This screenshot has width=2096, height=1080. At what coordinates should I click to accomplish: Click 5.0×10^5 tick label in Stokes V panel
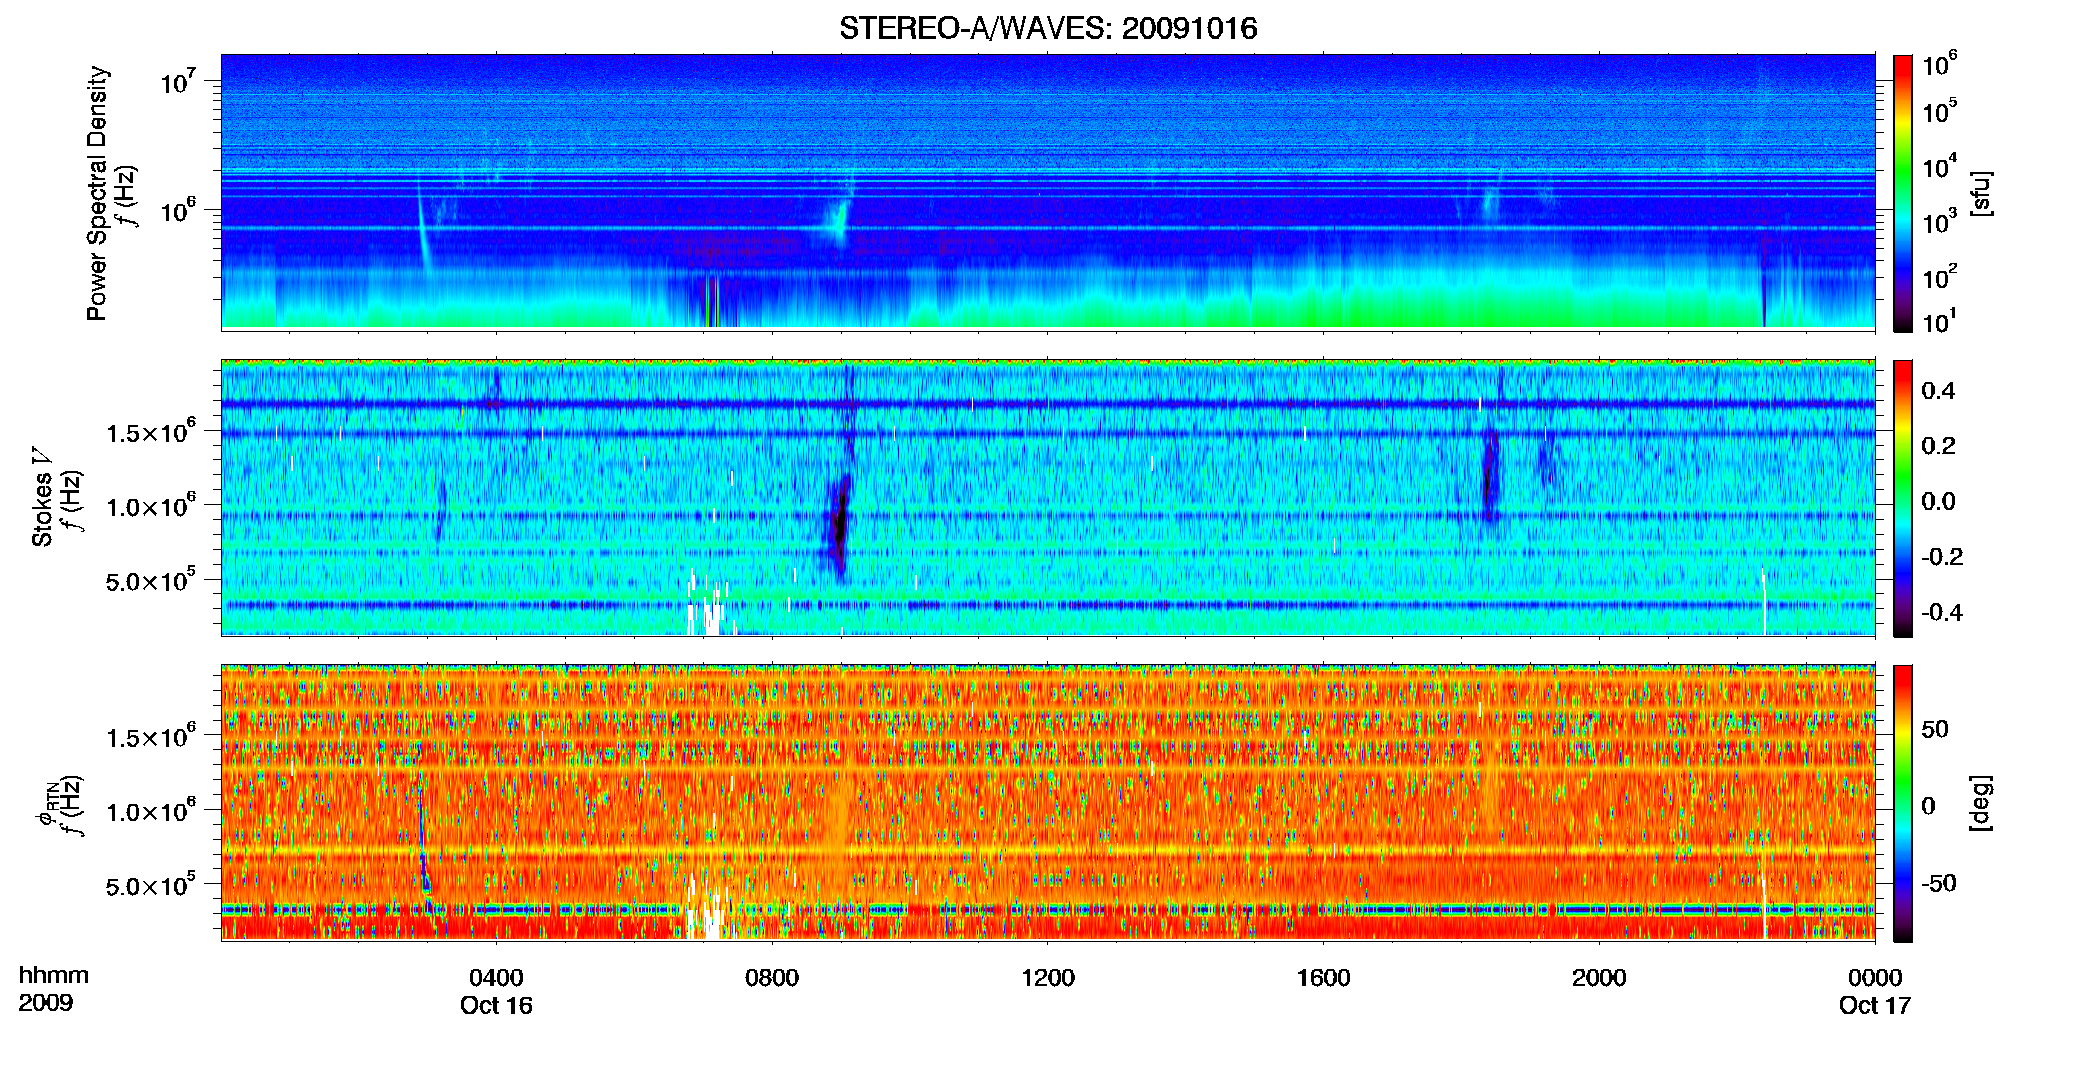(151, 581)
